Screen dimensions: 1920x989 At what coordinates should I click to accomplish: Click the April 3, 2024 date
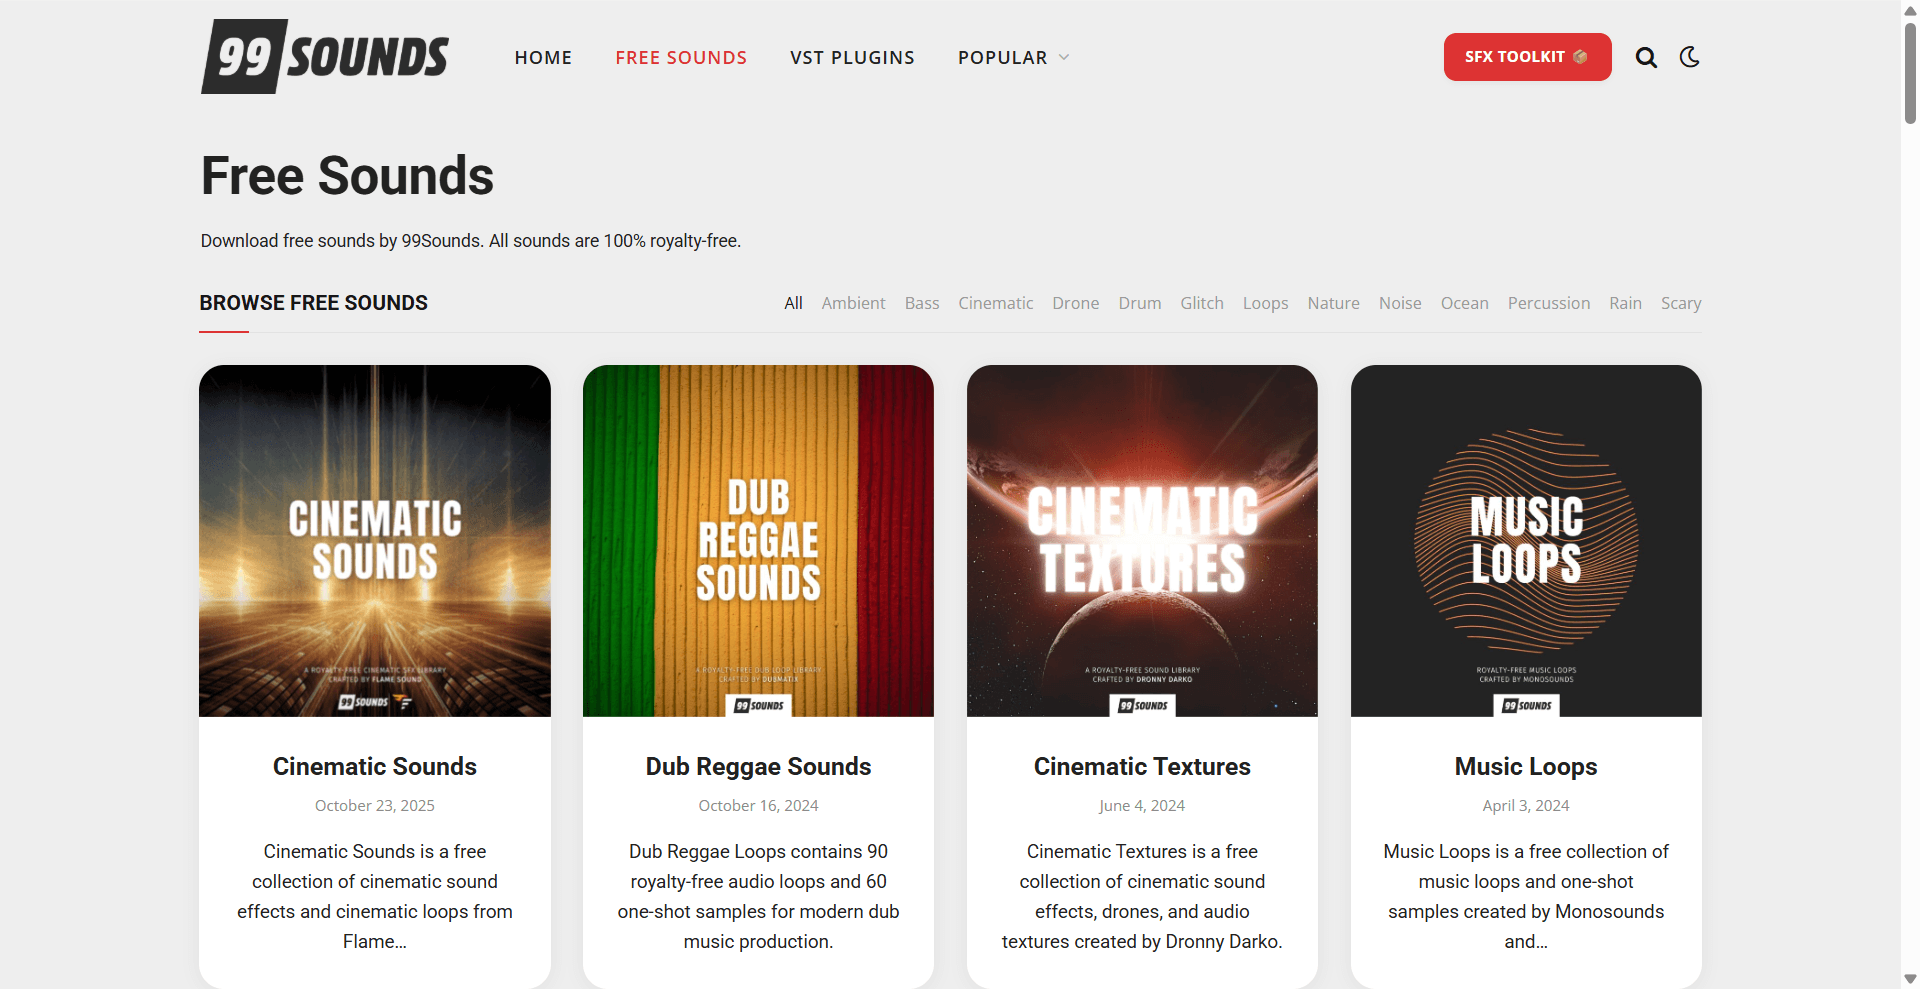click(x=1526, y=806)
